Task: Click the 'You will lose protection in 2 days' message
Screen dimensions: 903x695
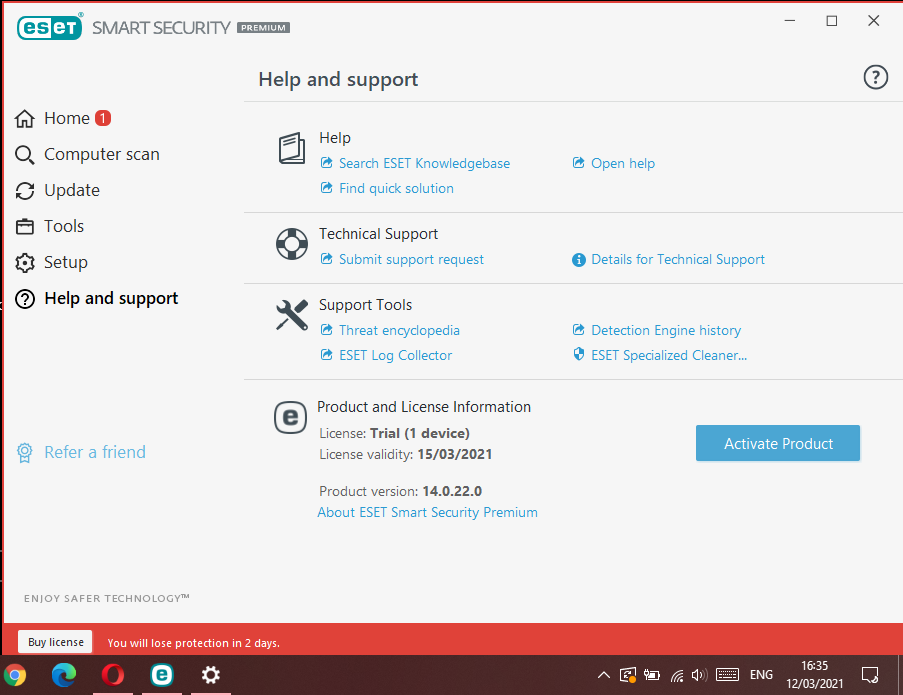Action: click(194, 643)
